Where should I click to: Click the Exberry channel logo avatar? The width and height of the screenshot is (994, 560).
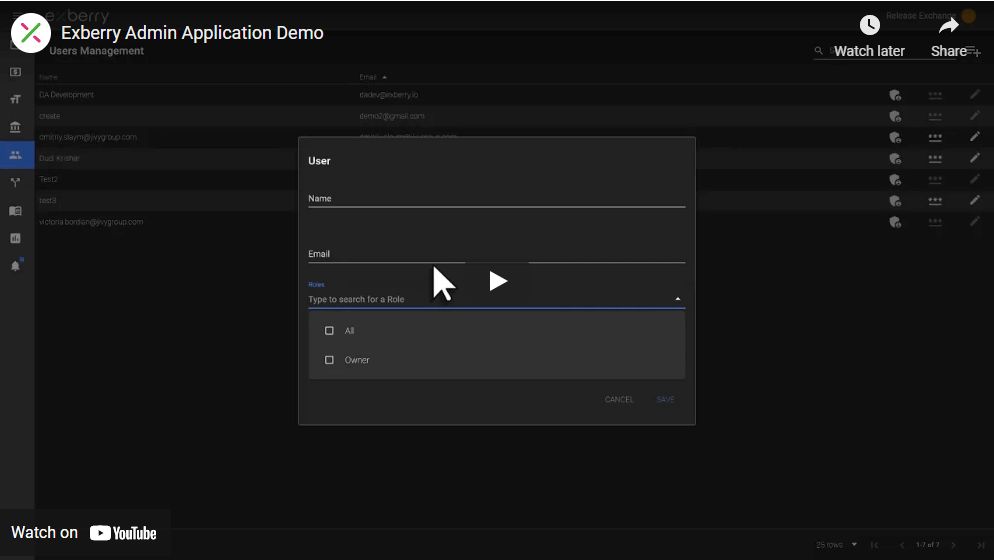[x=31, y=33]
